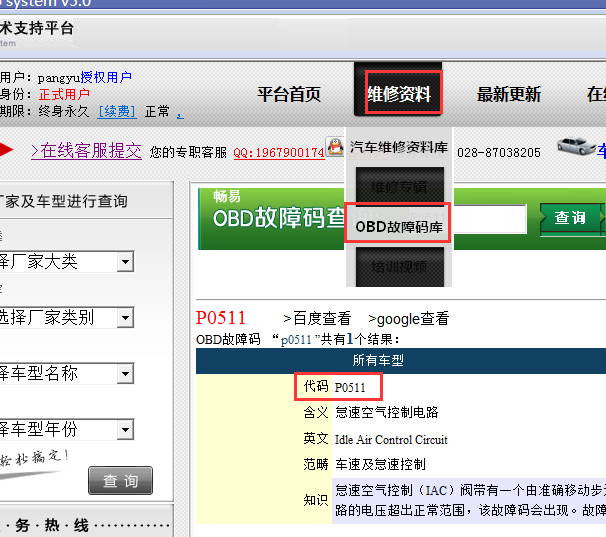
Task: Open the 百度查看 link
Action: point(317,319)
